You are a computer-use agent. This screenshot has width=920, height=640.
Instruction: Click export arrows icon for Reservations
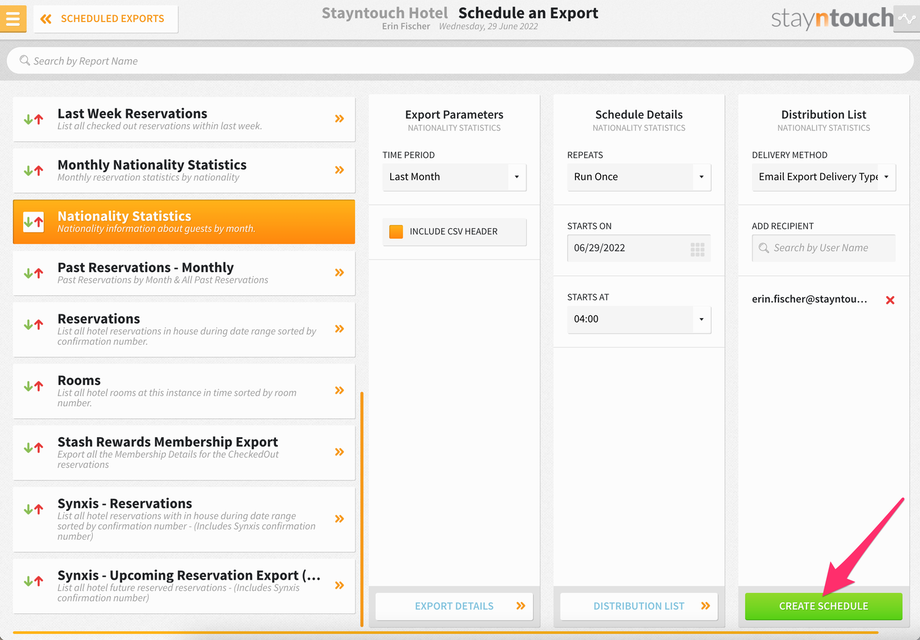tap(33, 324)
